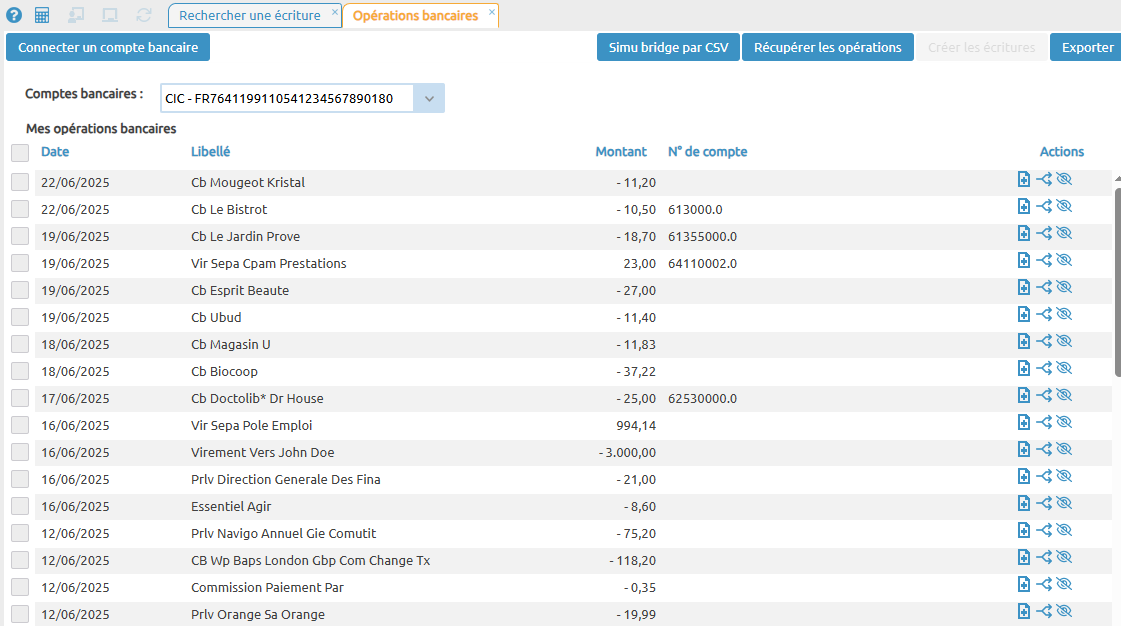This screenshot has height=626, width=1121.
Task: Select checkbox for Vir Sepa Pole Emploi
Action: click(x=20, y=425)
